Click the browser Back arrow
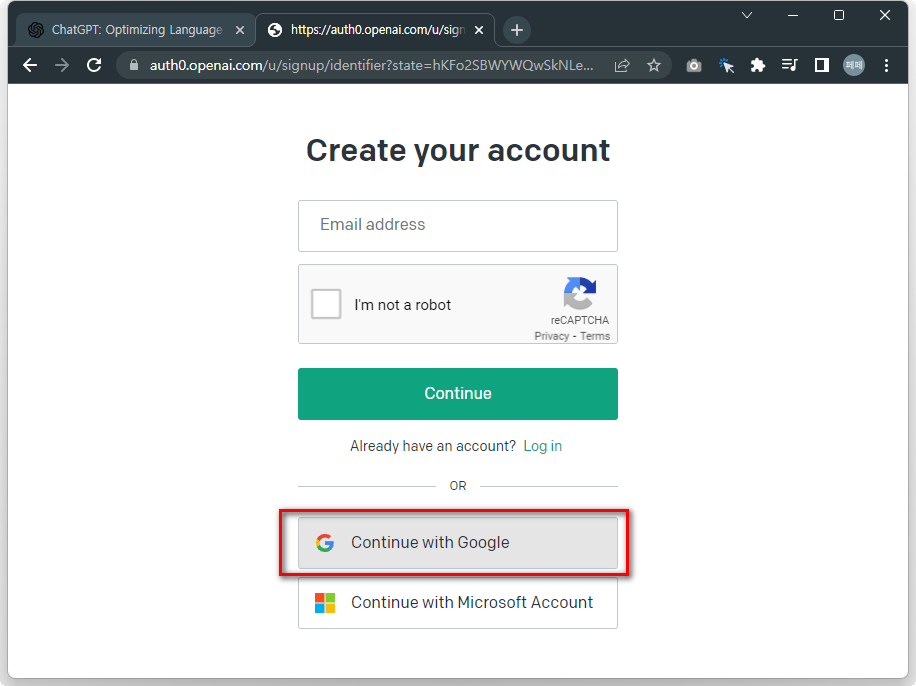The height and width of the screenshot is (686, 916). pyautogui.click(x=30, y=65)
